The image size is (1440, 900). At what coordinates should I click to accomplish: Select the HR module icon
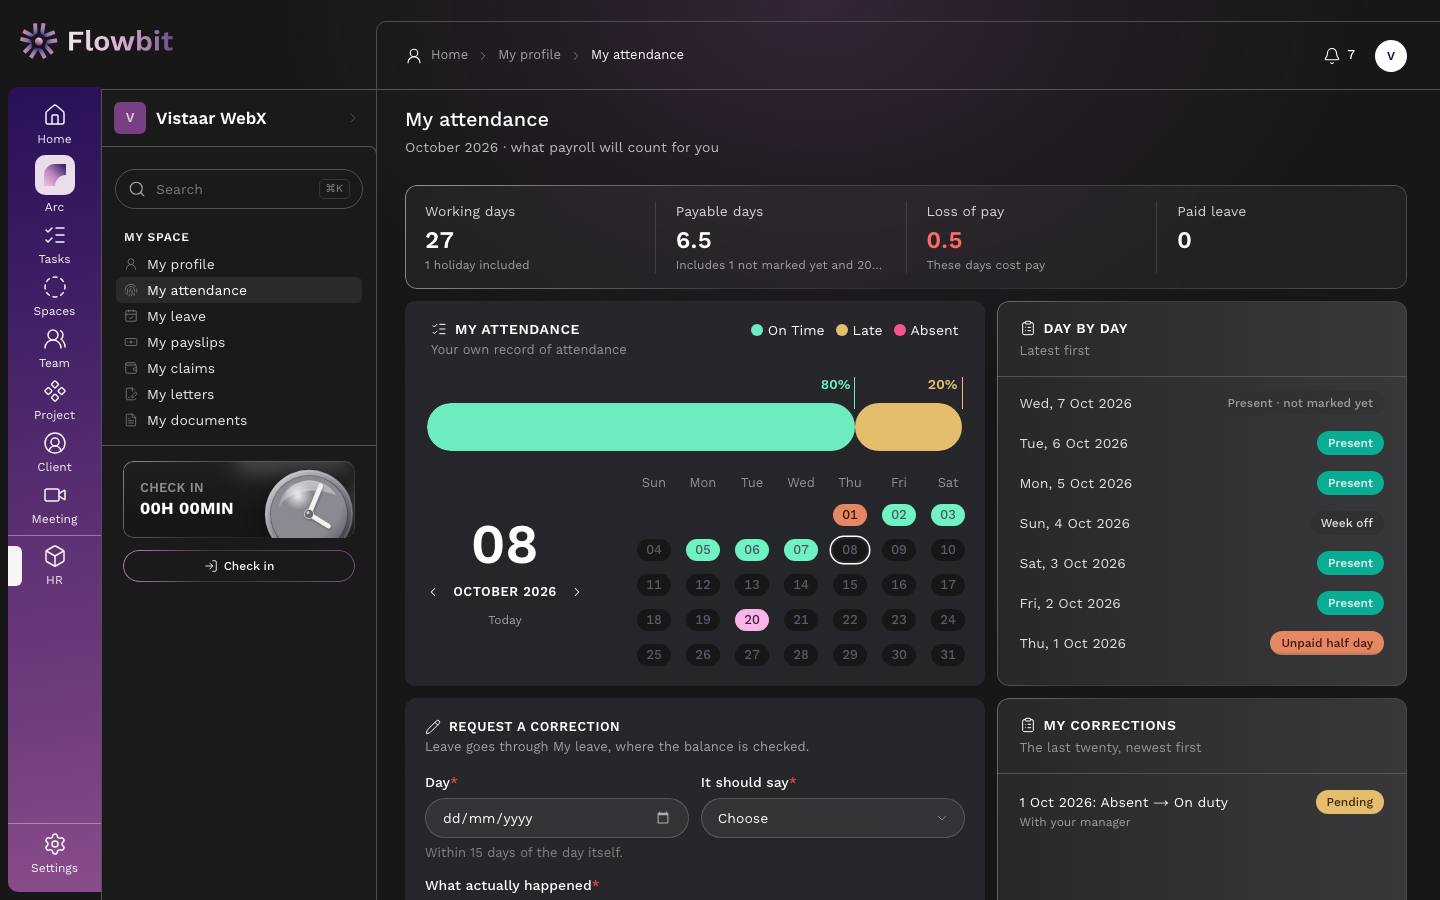54,565
